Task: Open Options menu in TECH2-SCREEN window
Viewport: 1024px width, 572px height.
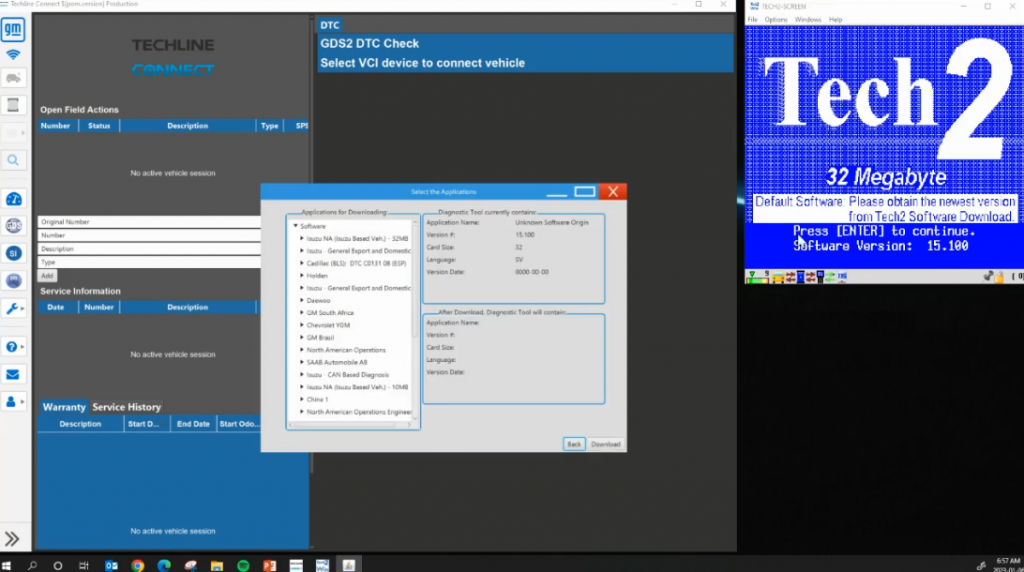Action: pyautogui.click(x=776, y=20)
